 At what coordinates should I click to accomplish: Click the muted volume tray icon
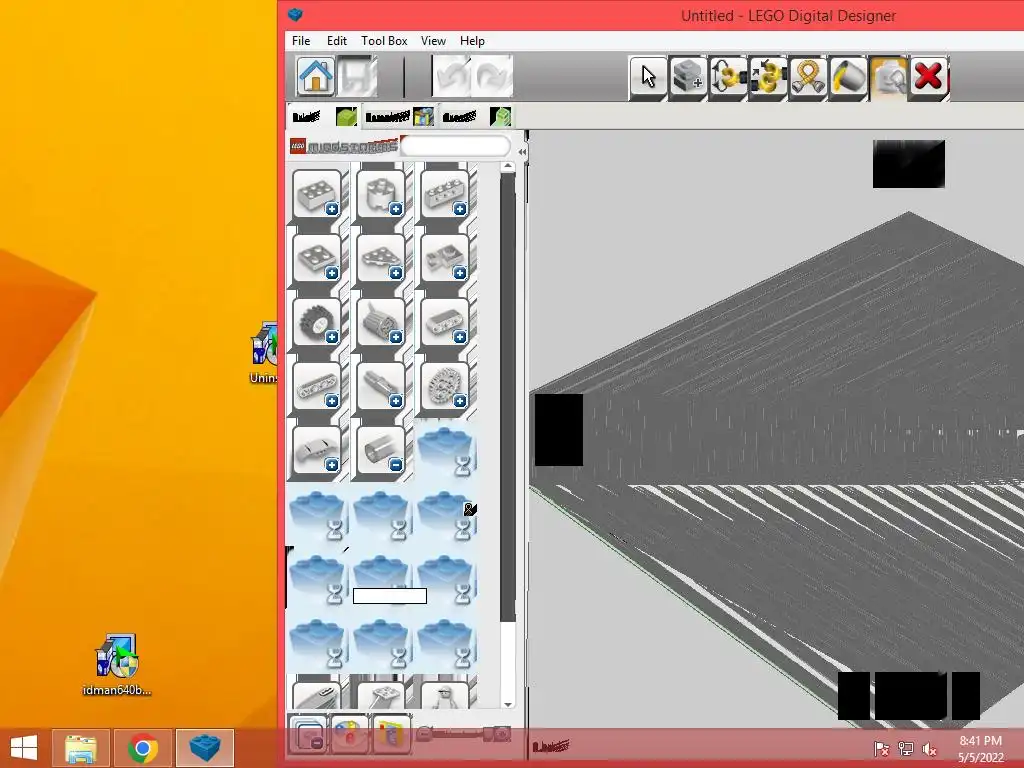(x=929, y=749)
